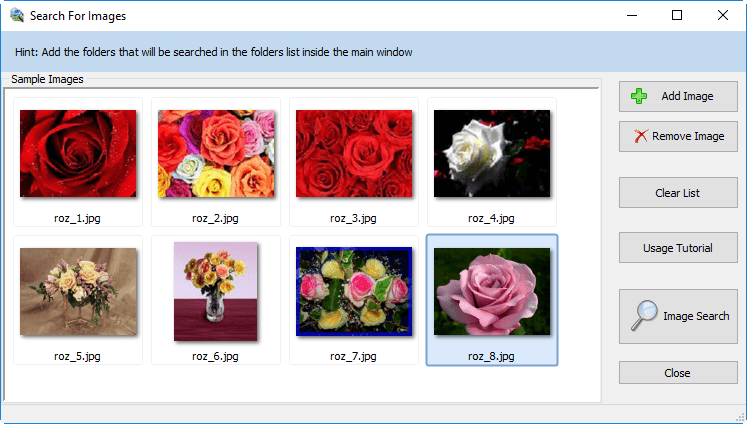This screenshot has height=424, width=747.
Task: Select the roz_8.jpg pink rose thumbnail
Action: pos(492,291)
